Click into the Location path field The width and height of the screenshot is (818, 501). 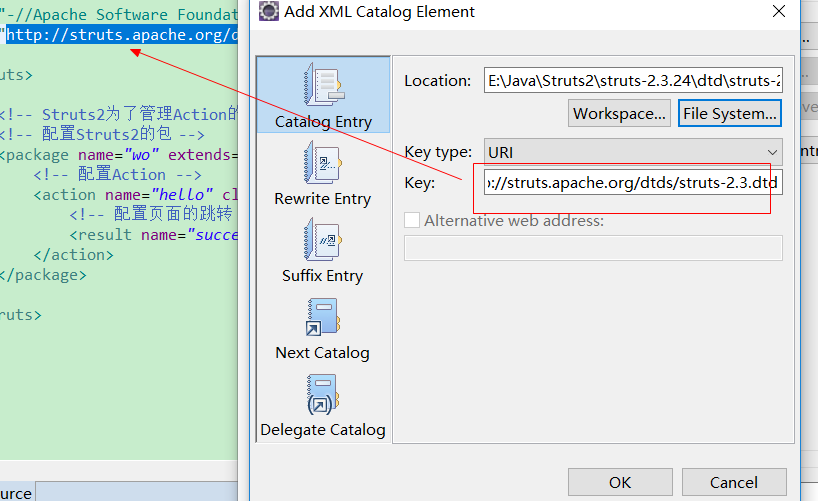click(633, 80)
